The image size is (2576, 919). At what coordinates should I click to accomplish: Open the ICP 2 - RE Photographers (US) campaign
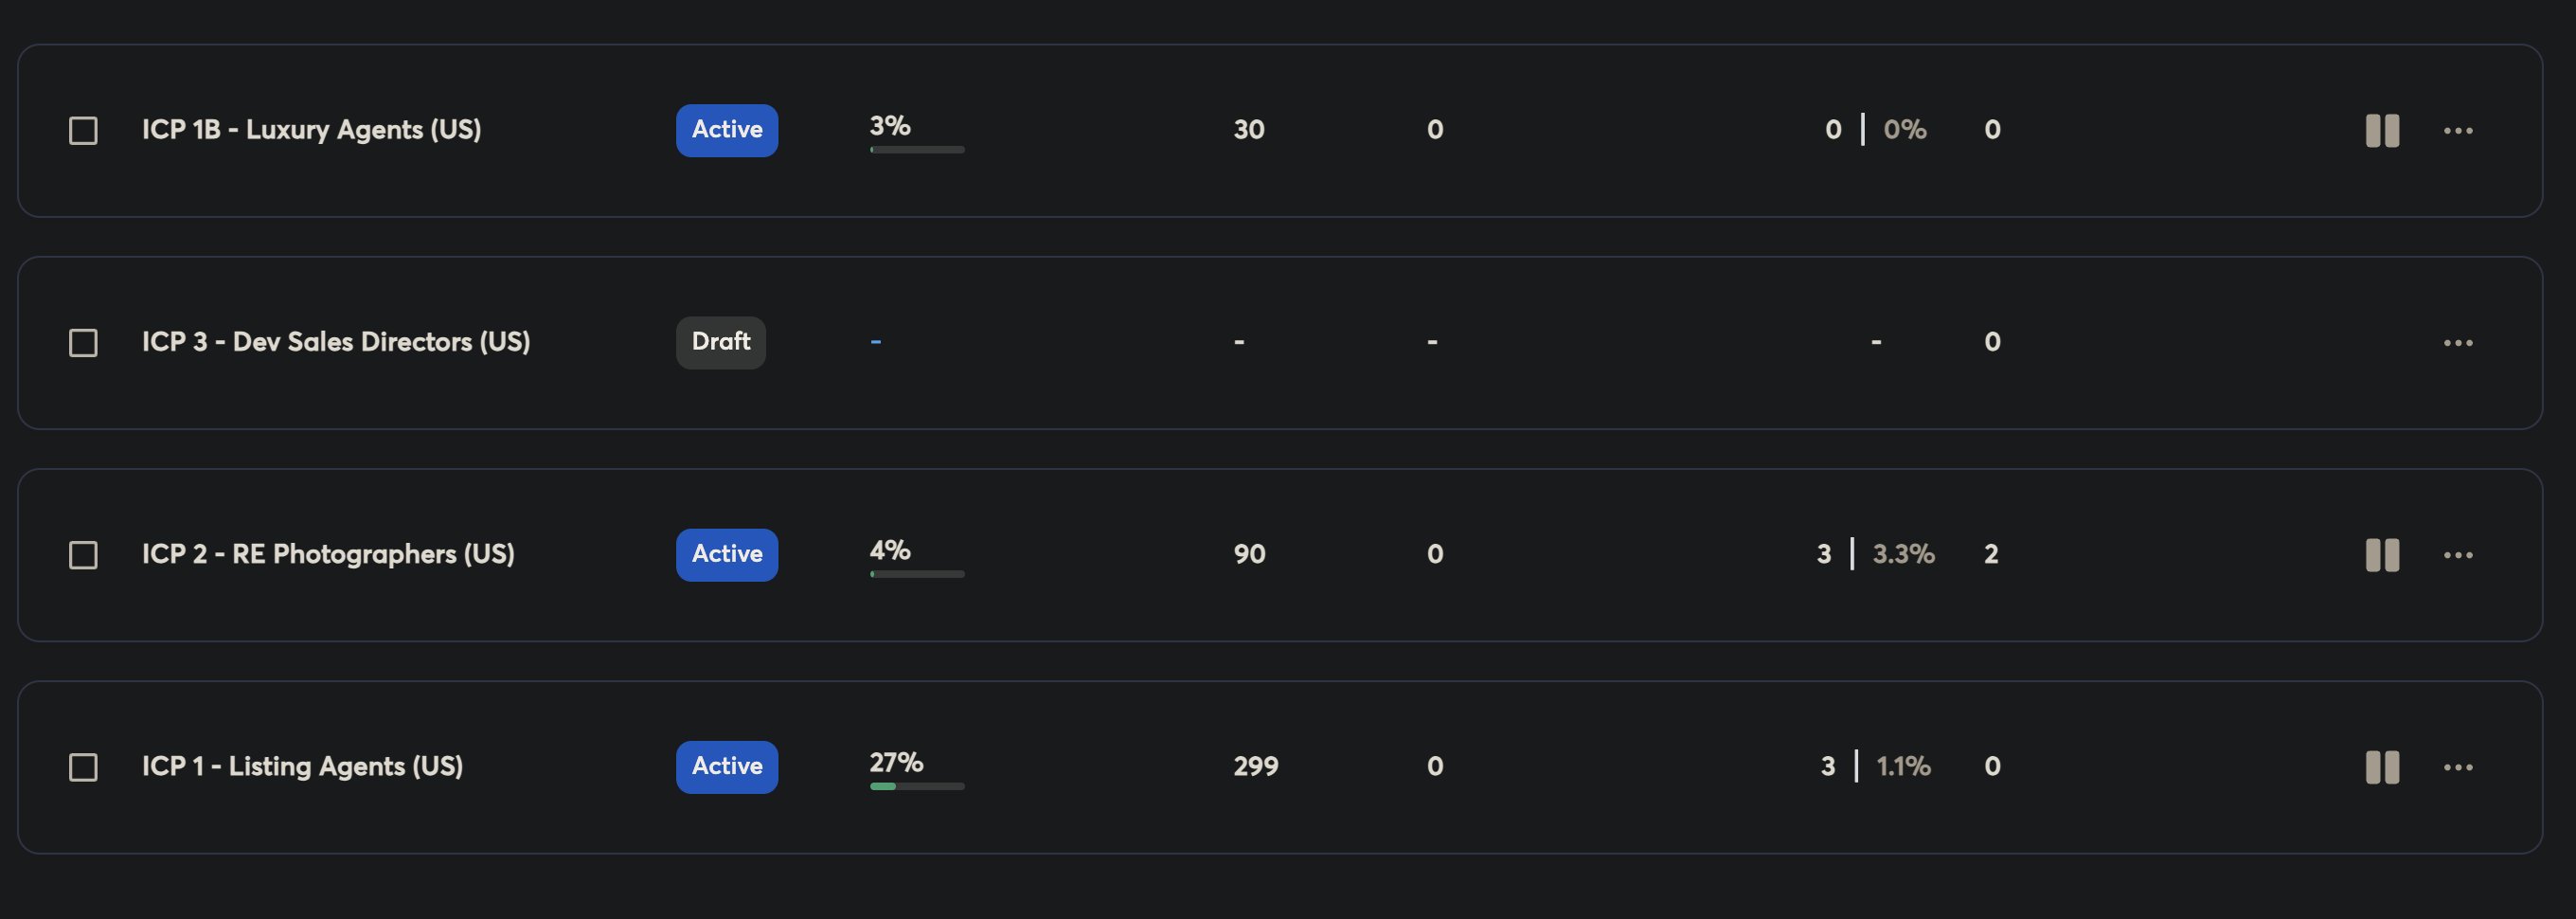click(x=328, y=554)
